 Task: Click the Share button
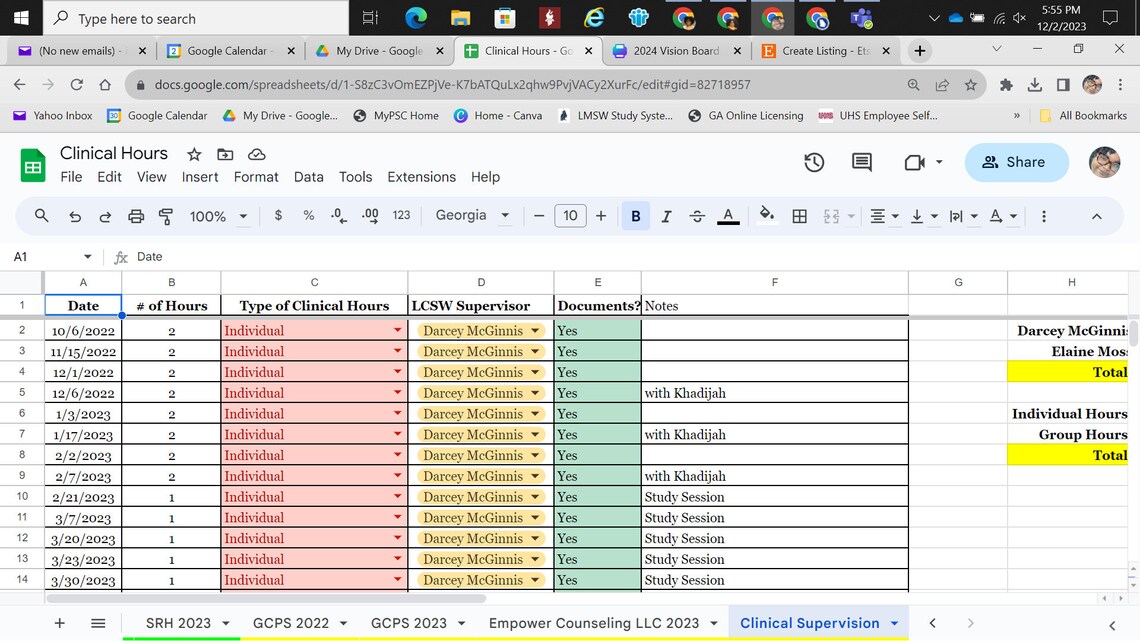tap(1016, 161)
